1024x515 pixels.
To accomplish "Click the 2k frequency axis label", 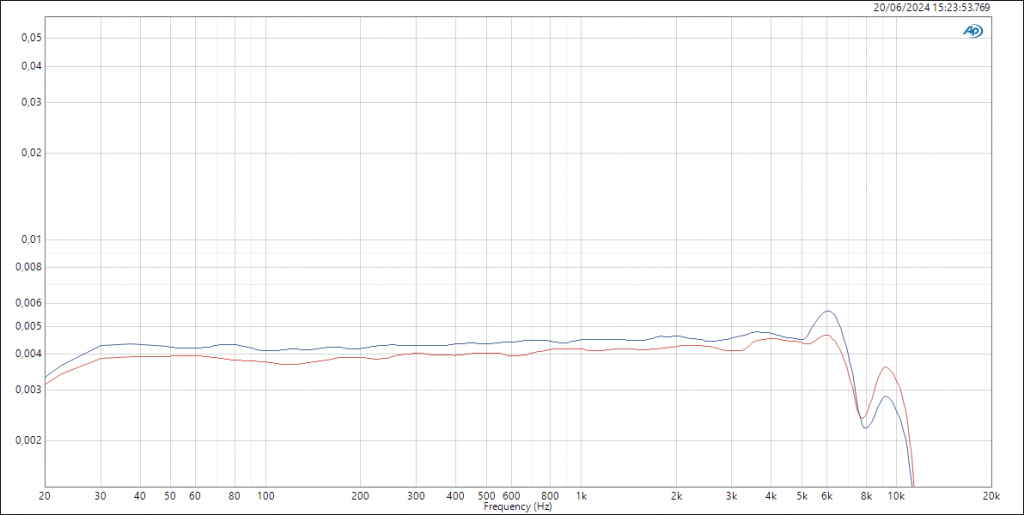I will click(677, 496).
